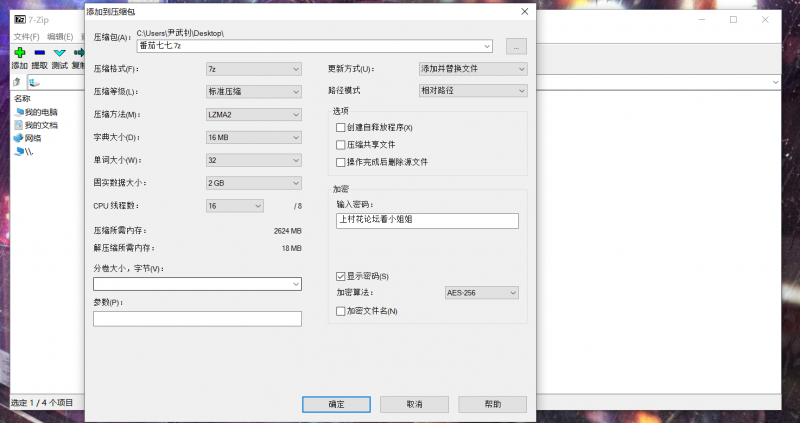Click the browse "..." button for archive path
The width and height of the screenshot is (800, 423).
(516, 46)
